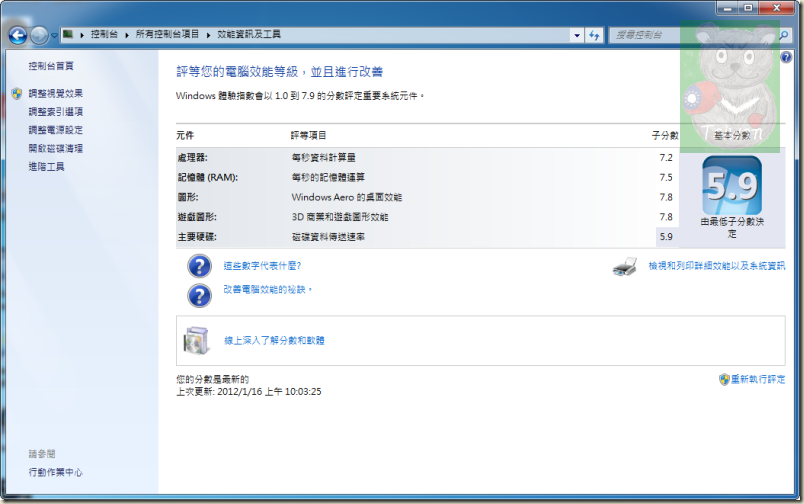Click 主要硬碟 subscore 5.9 cell
The width and height of the screenshot is (804, 504).
coord(667,237)
